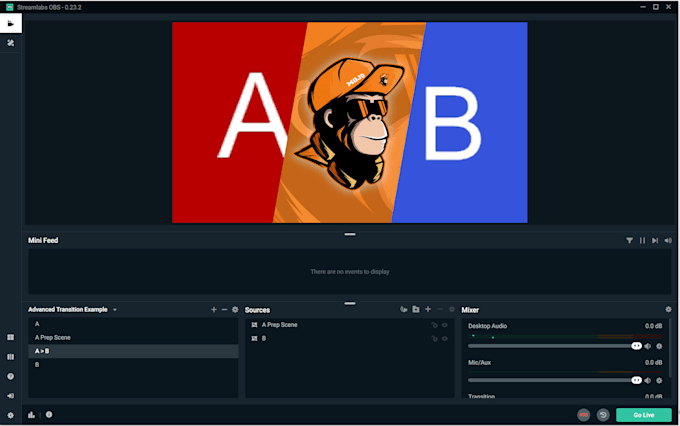Viewport: 680px width, 426px height.
Task: Add a new scene with the plus icon
Action: click(x=213, y=309)
